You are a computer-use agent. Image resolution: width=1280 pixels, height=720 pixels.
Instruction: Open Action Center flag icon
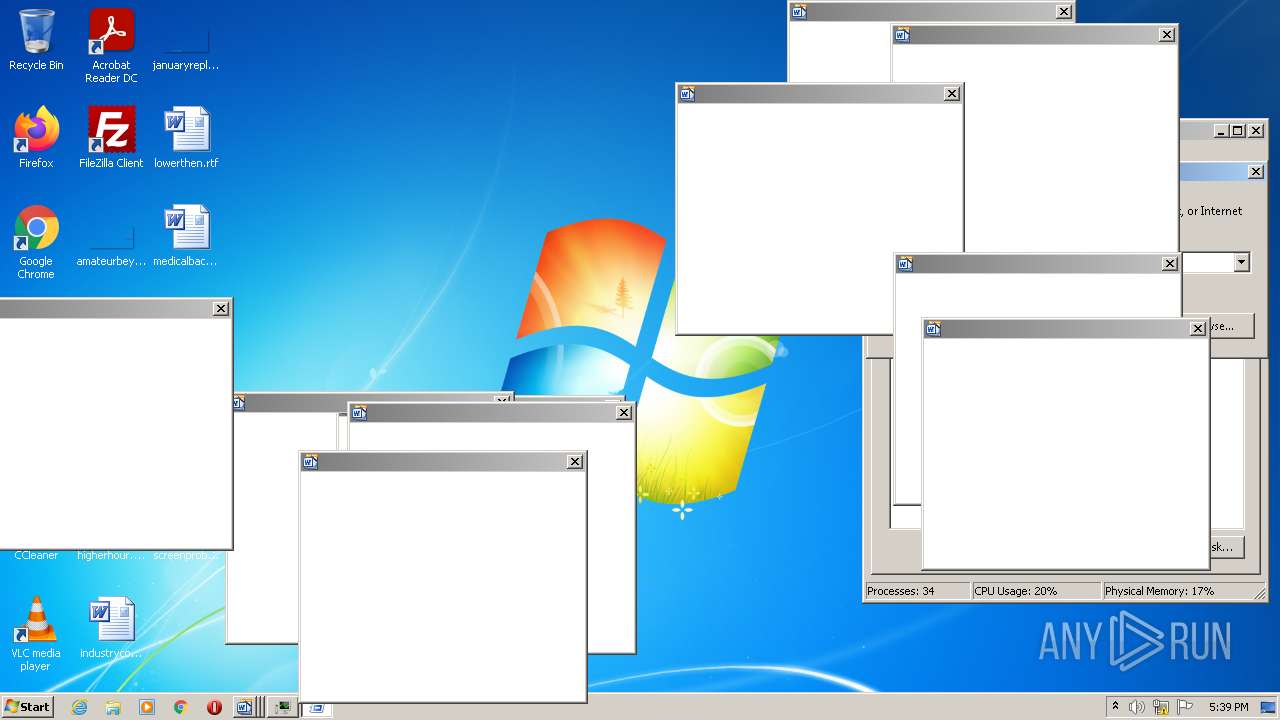coord(1185,707)
